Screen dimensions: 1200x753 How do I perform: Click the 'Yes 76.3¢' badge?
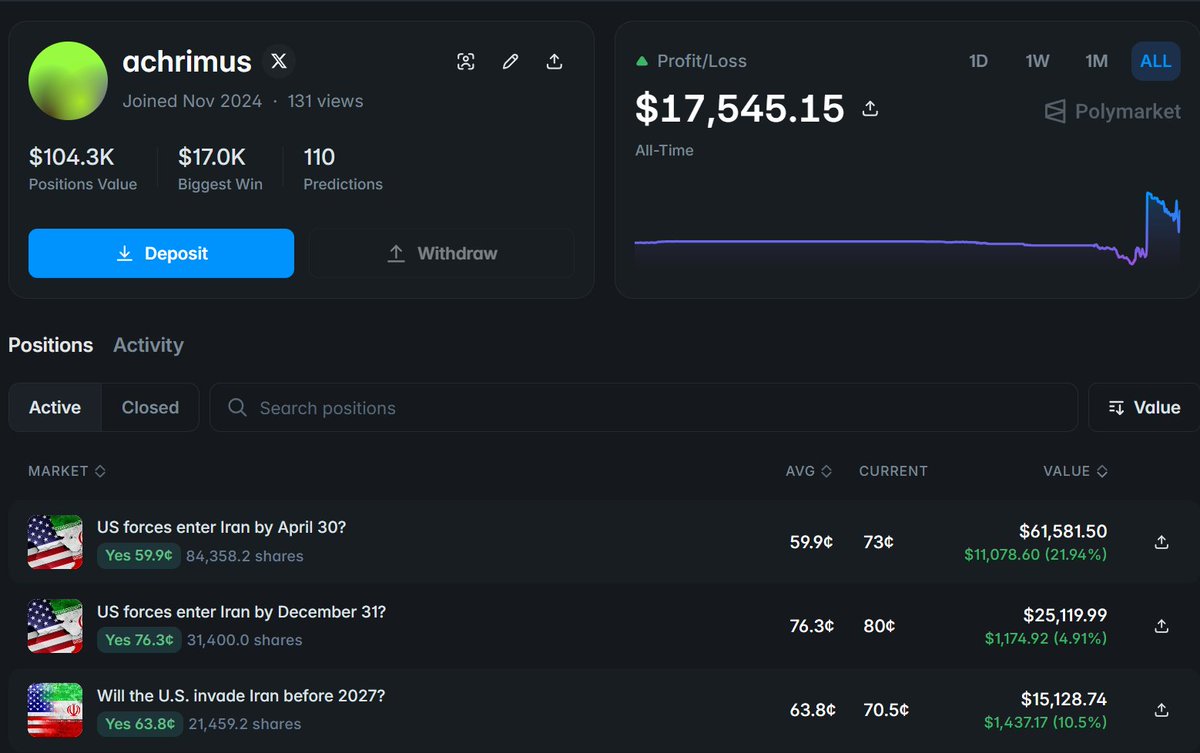139,640
